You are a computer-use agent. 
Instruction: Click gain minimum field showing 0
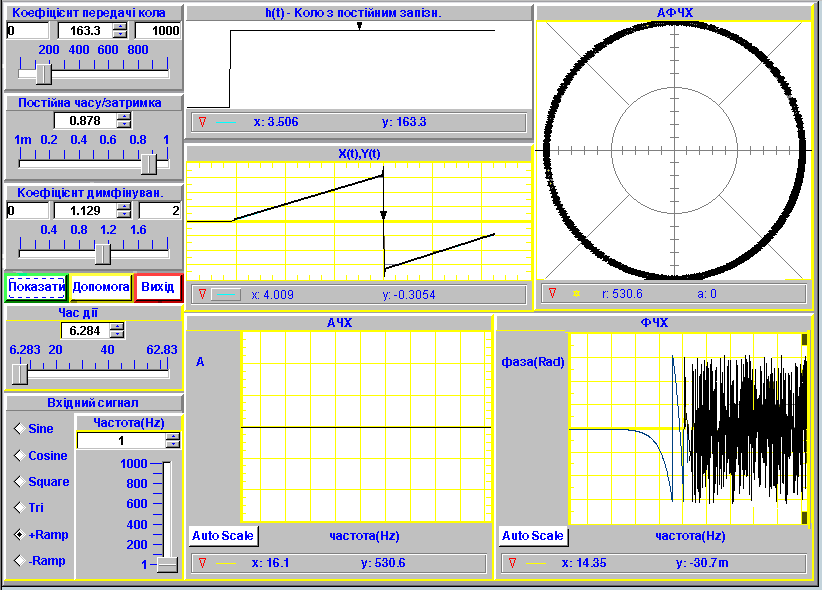[x=28, y=30]
